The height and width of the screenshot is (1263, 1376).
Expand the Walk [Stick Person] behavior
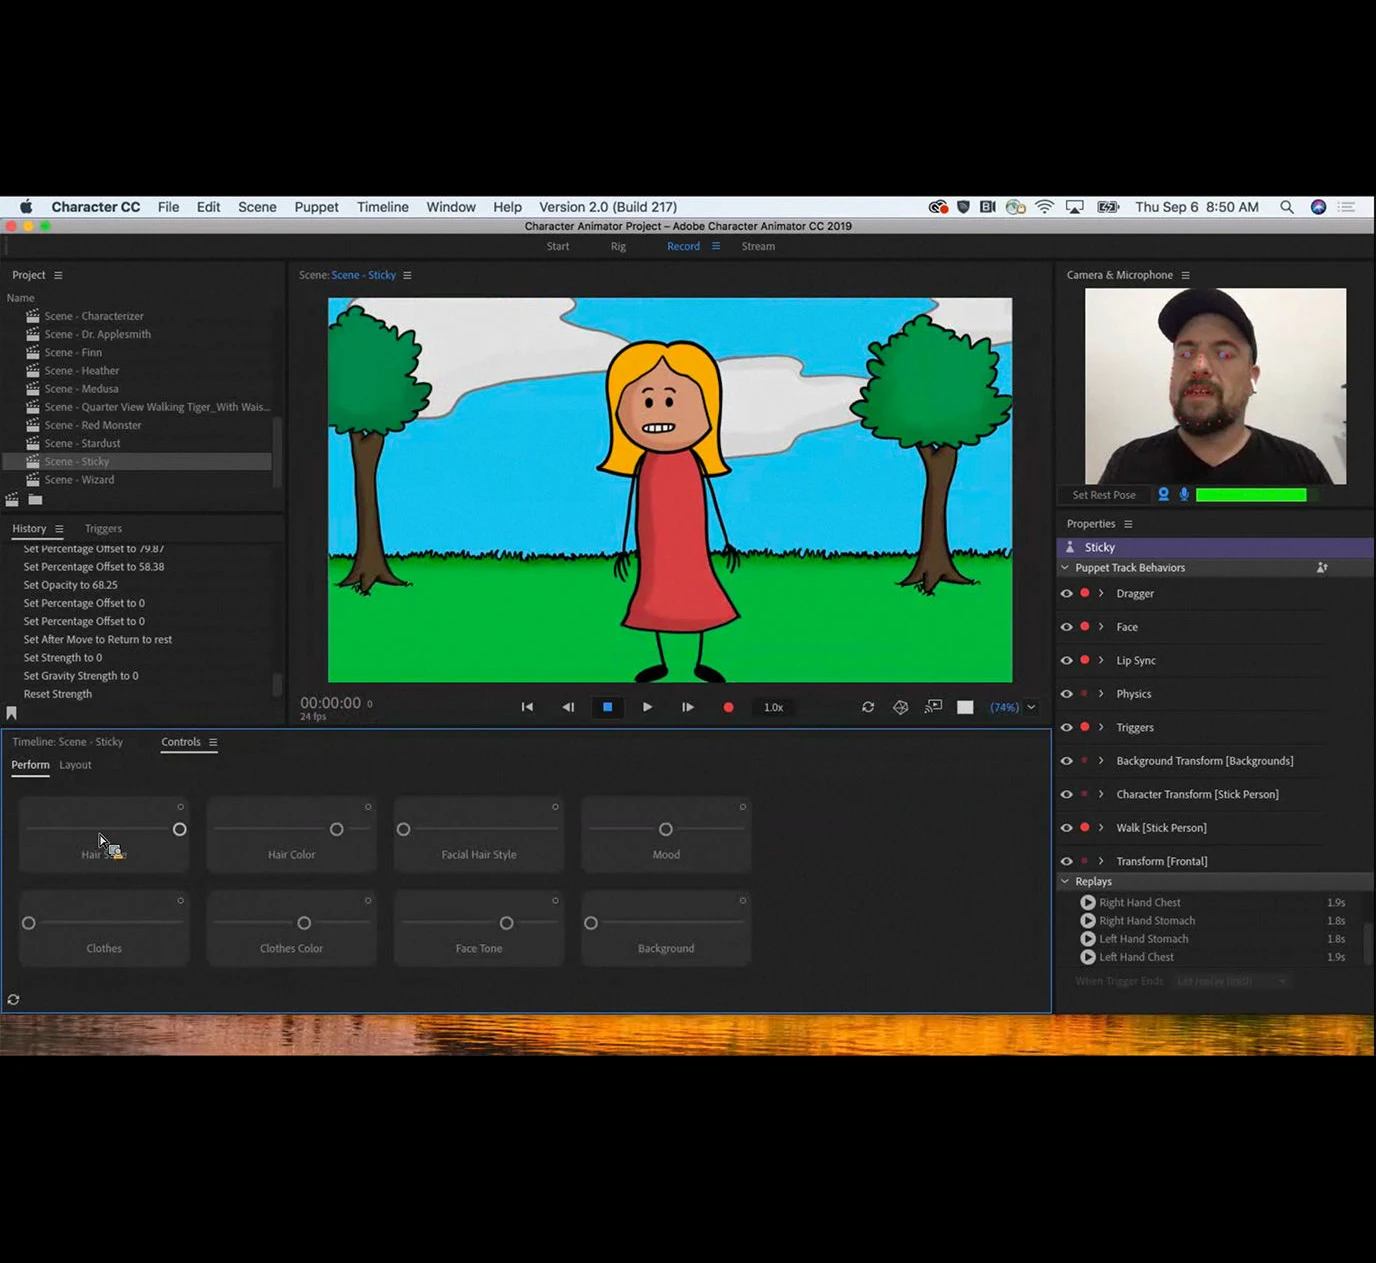click(1101, 828)
